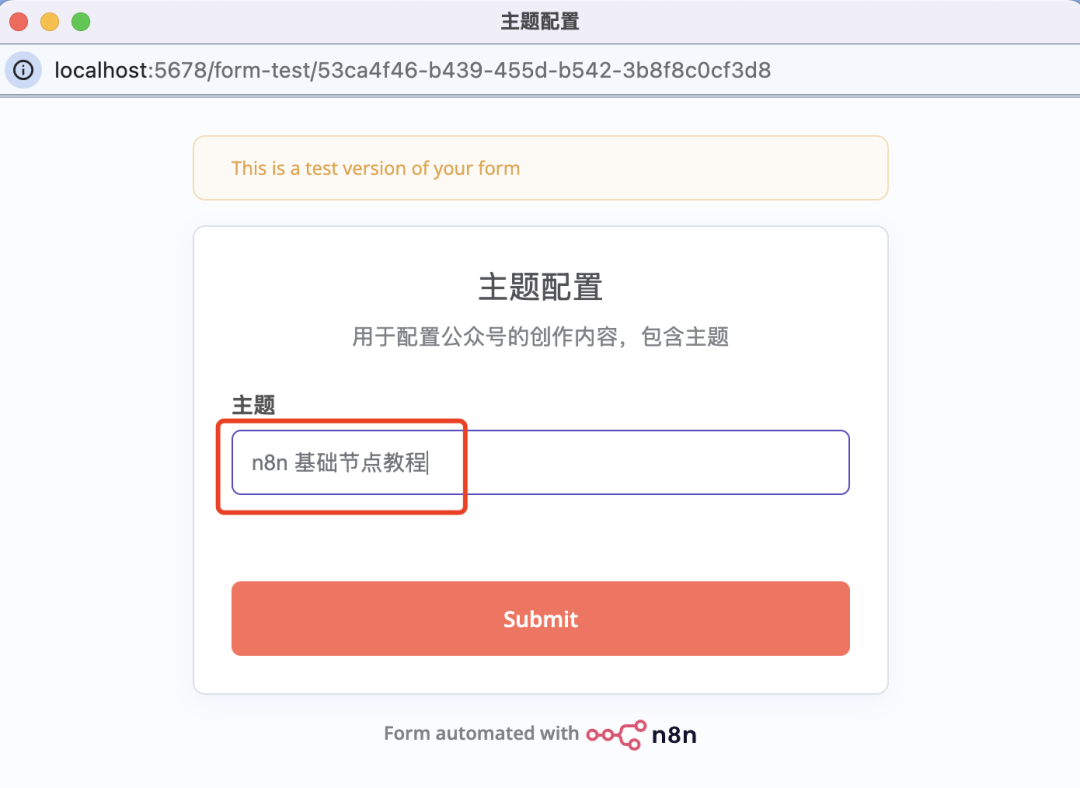Click the pink n8n logo icon
Image resolution: width=1080 pixels, height=788 pixels.
click(x=616, y=734)
